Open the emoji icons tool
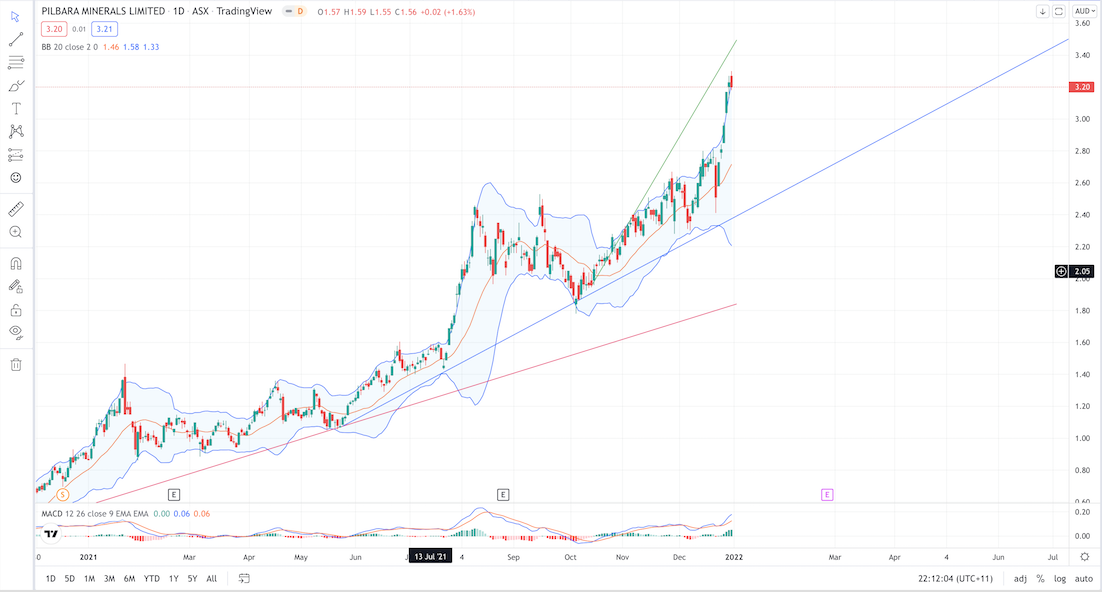1102x592 pixels. tap(15, 178)
